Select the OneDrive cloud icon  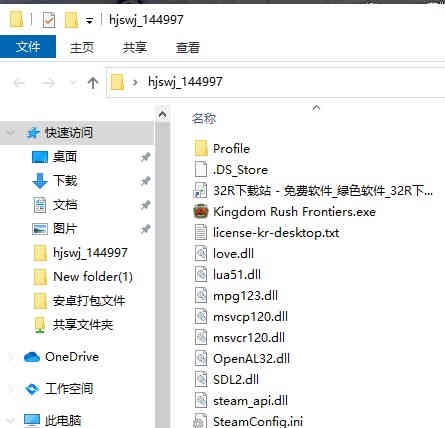point(32,357)
